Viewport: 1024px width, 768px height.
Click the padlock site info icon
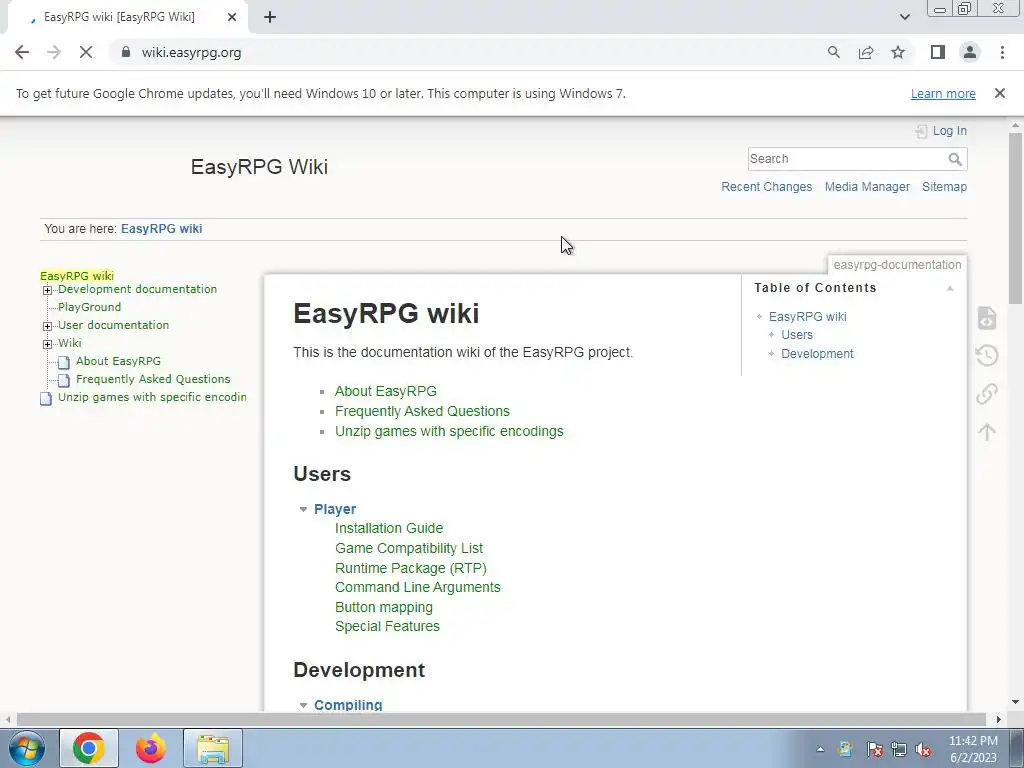126,52
